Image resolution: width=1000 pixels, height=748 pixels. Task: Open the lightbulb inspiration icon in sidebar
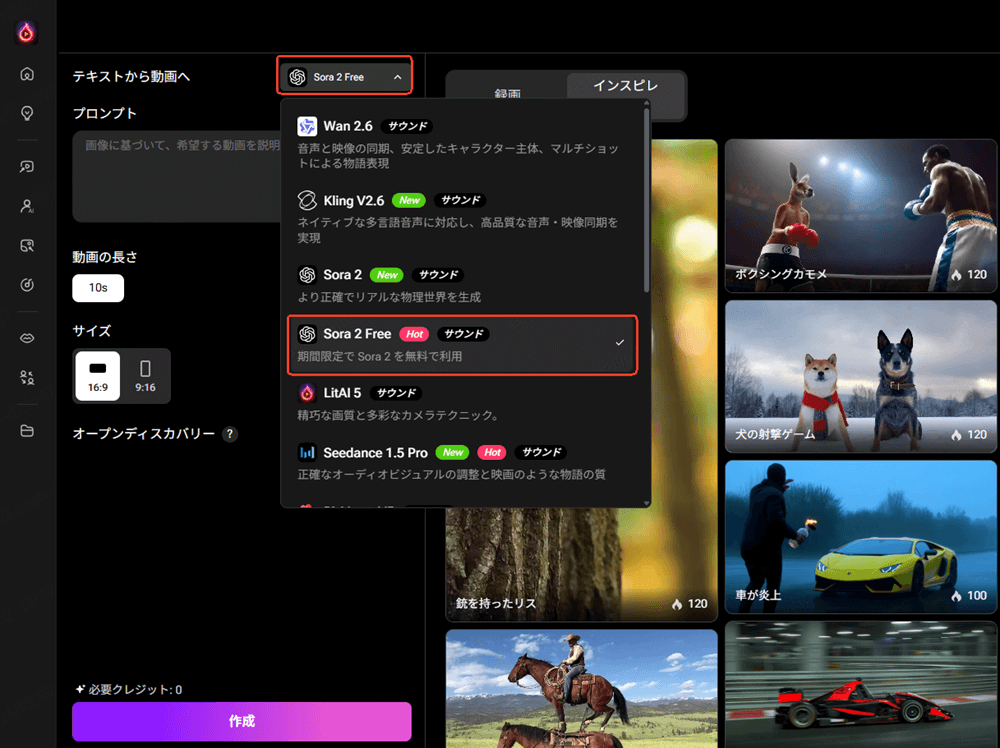pyautogui.click(x=27, y=113)
